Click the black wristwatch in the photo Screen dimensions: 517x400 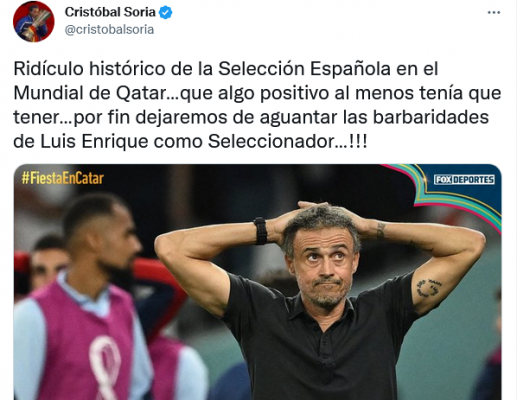[261, 231]
